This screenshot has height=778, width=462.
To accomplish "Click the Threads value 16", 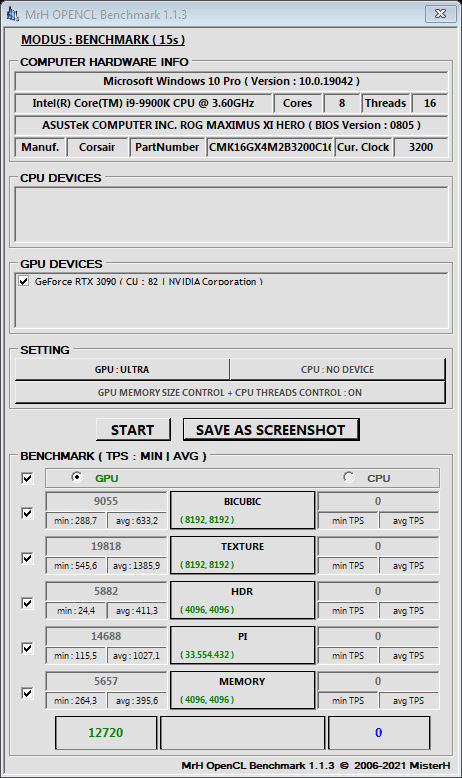I will pyautogui.click(x=430, y=103).
